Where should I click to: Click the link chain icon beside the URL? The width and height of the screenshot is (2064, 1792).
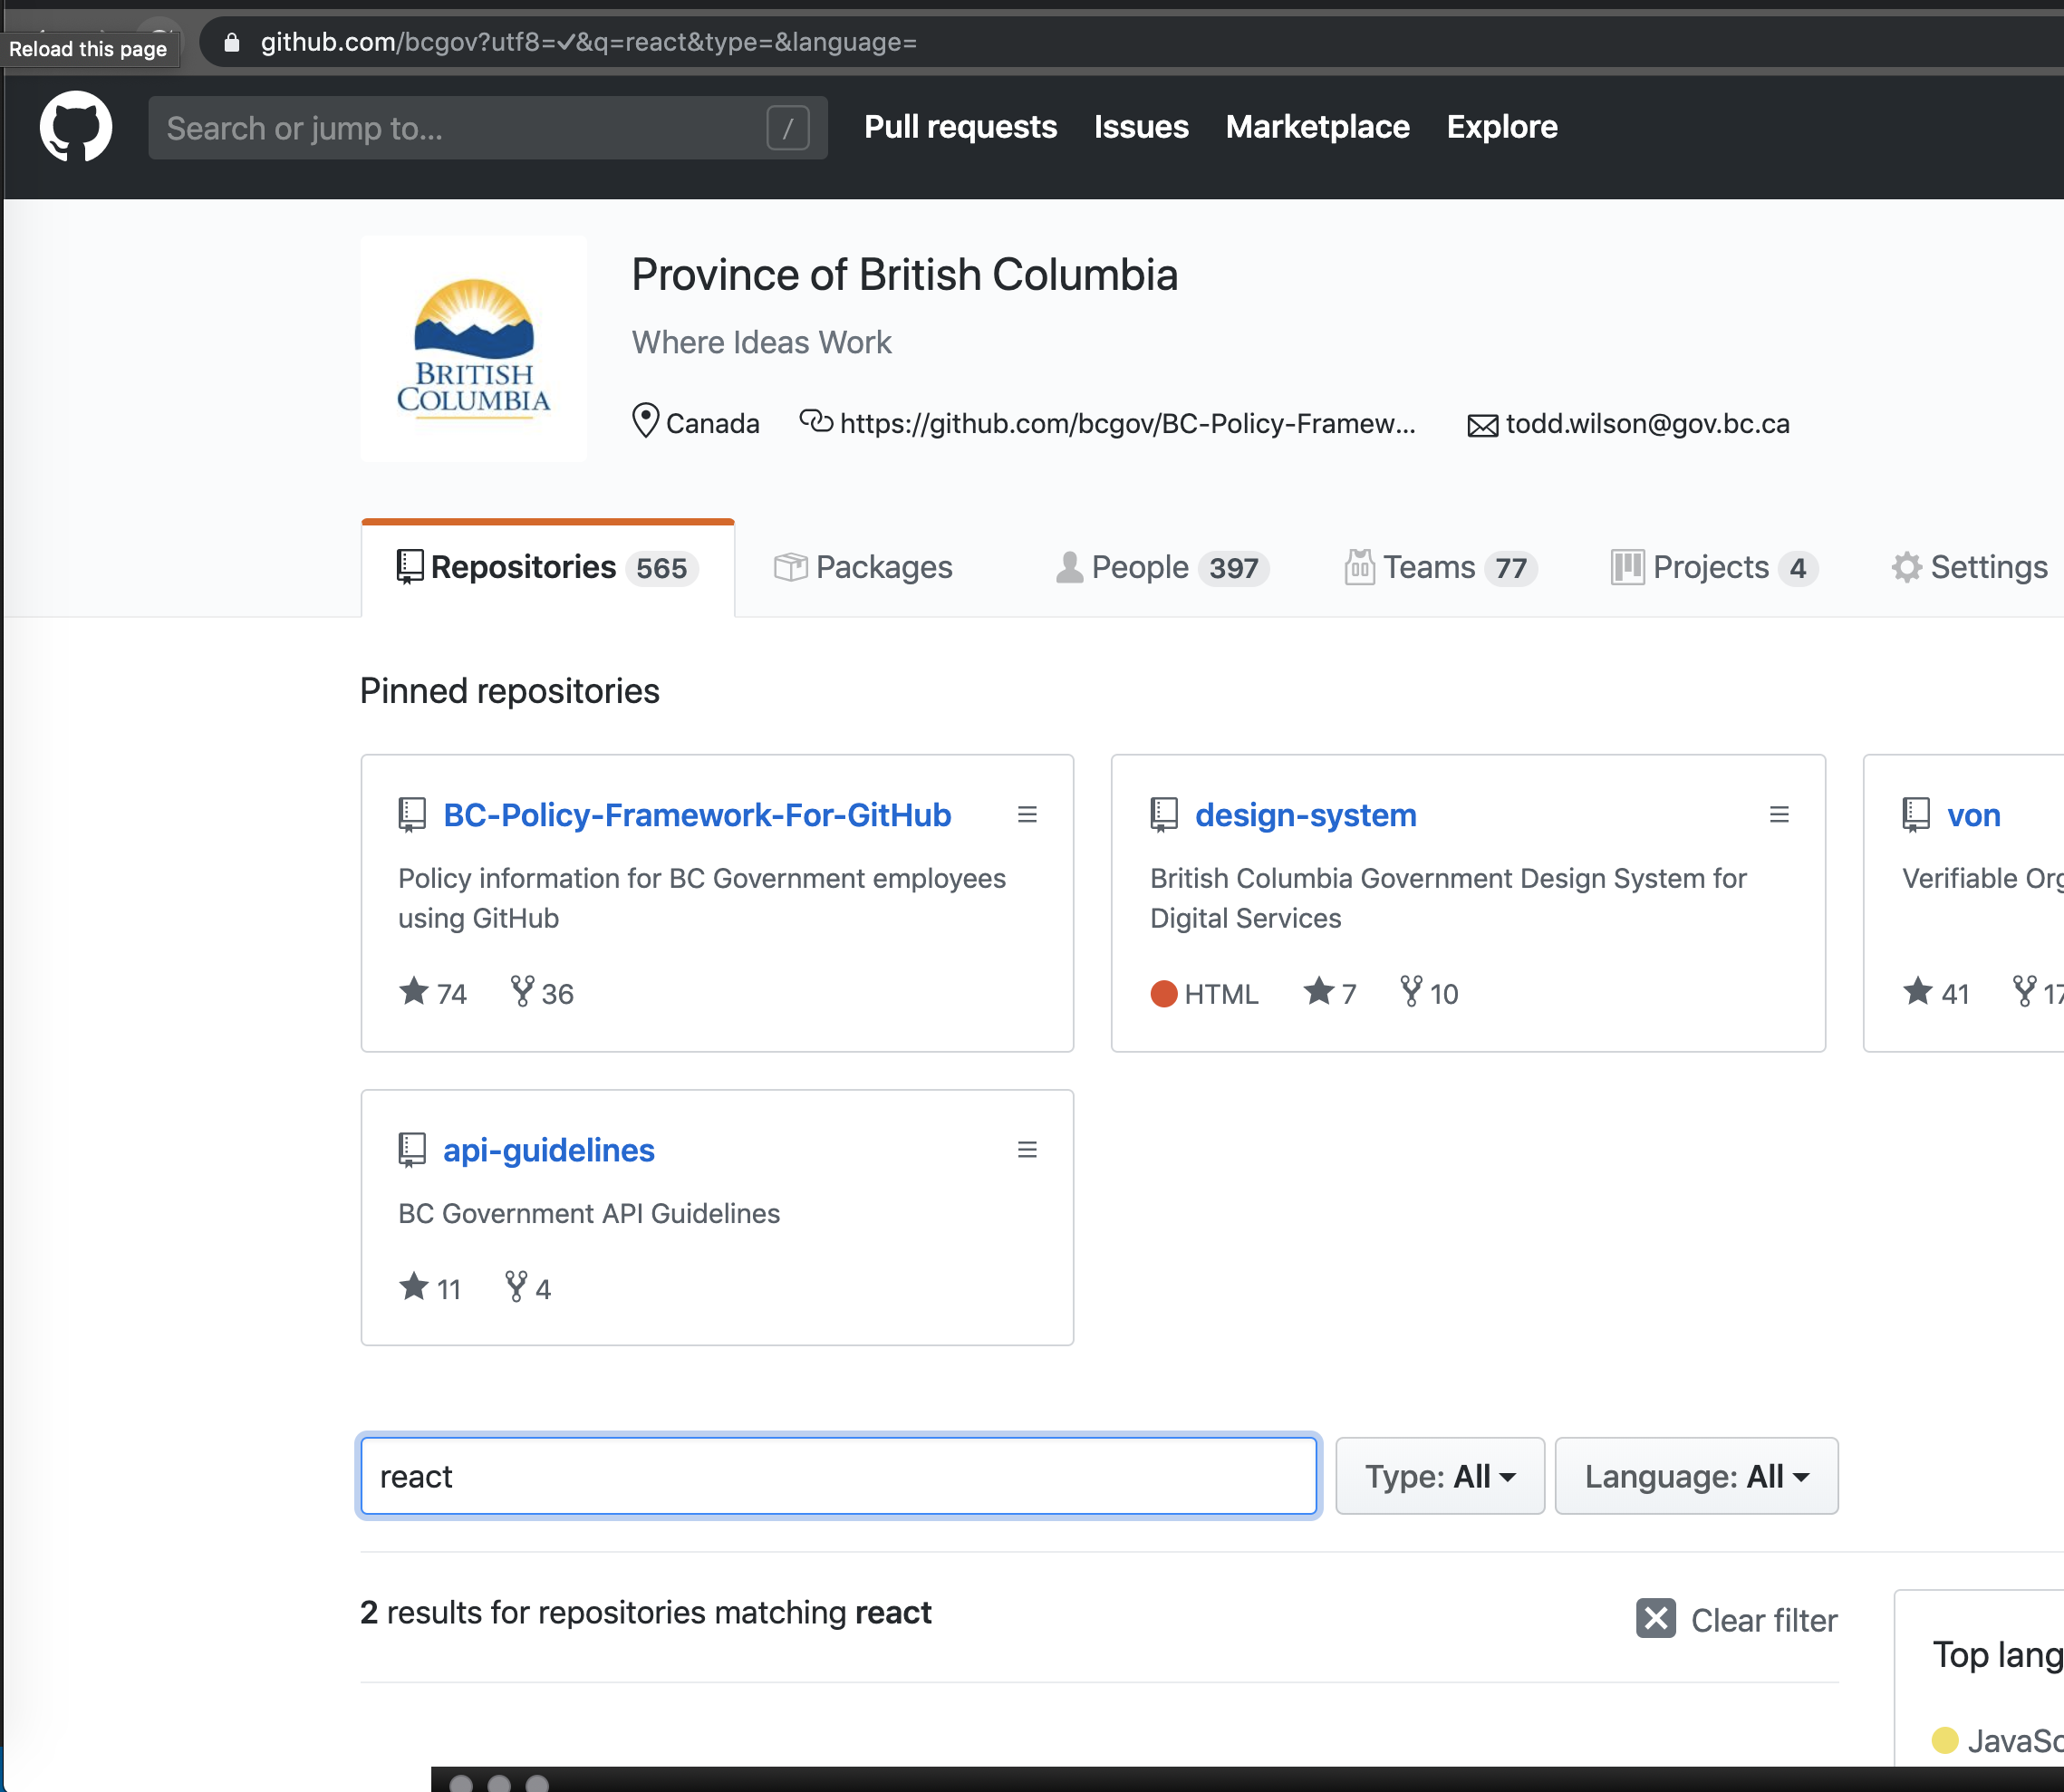pos(816,421)
